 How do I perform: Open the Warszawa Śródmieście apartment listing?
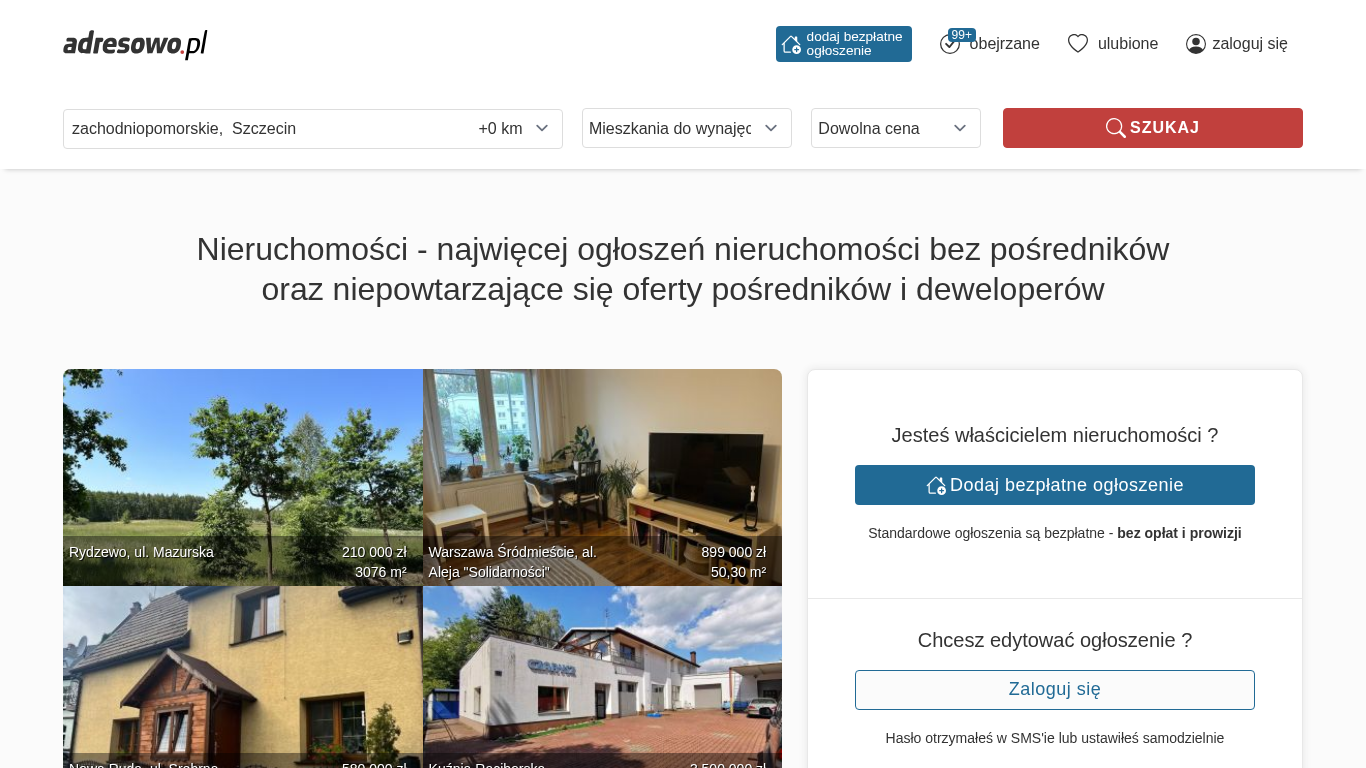602,477
